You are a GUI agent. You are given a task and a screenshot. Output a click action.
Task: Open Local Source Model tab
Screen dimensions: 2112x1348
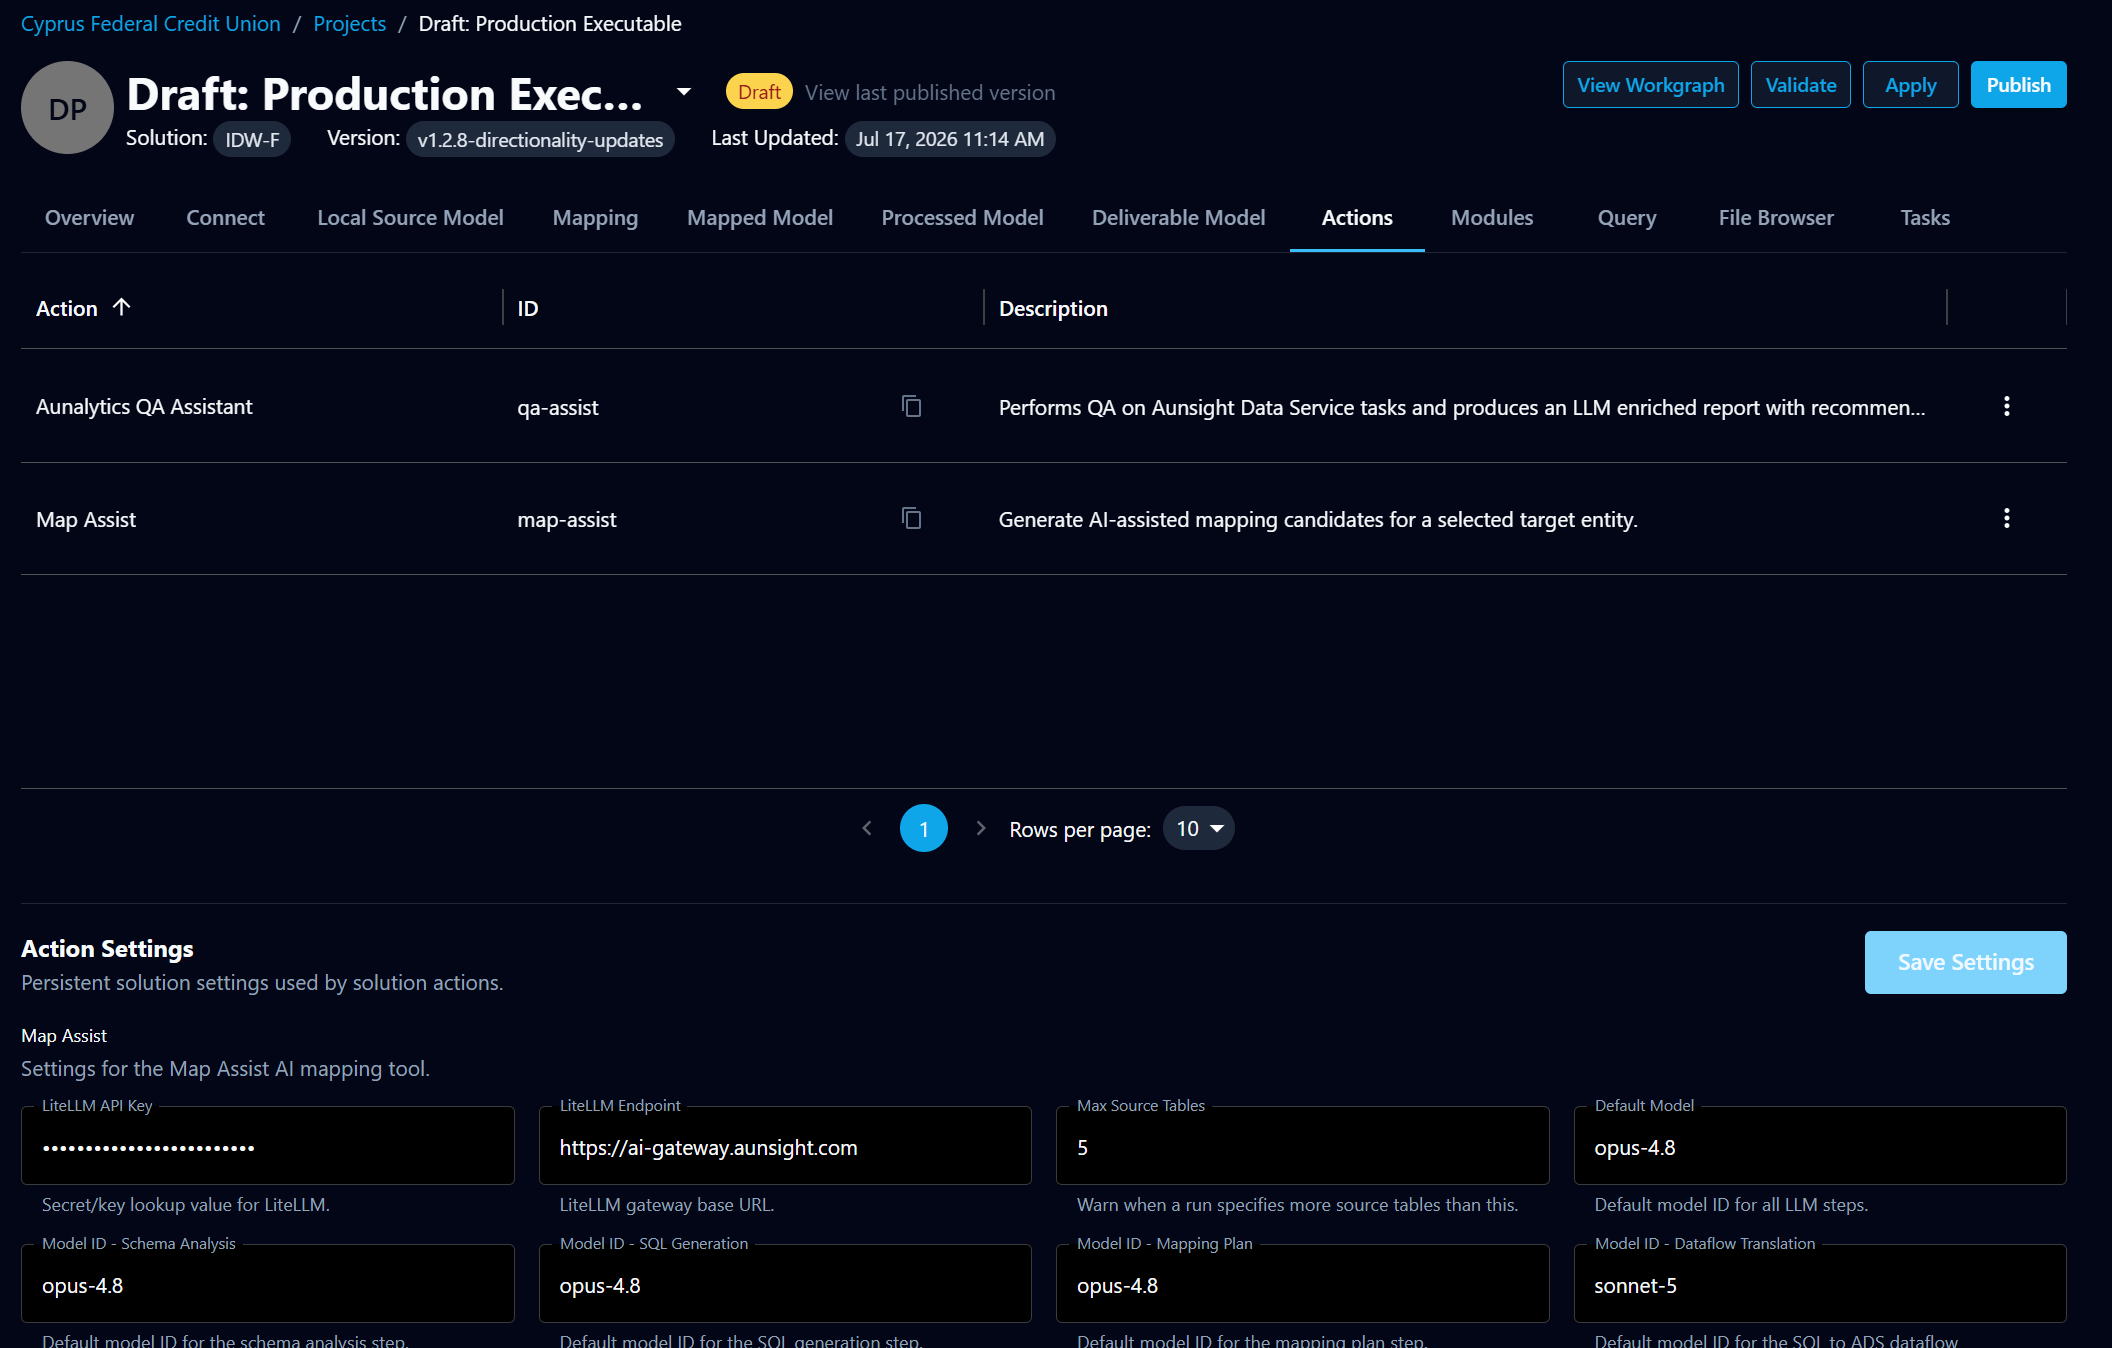410,217
